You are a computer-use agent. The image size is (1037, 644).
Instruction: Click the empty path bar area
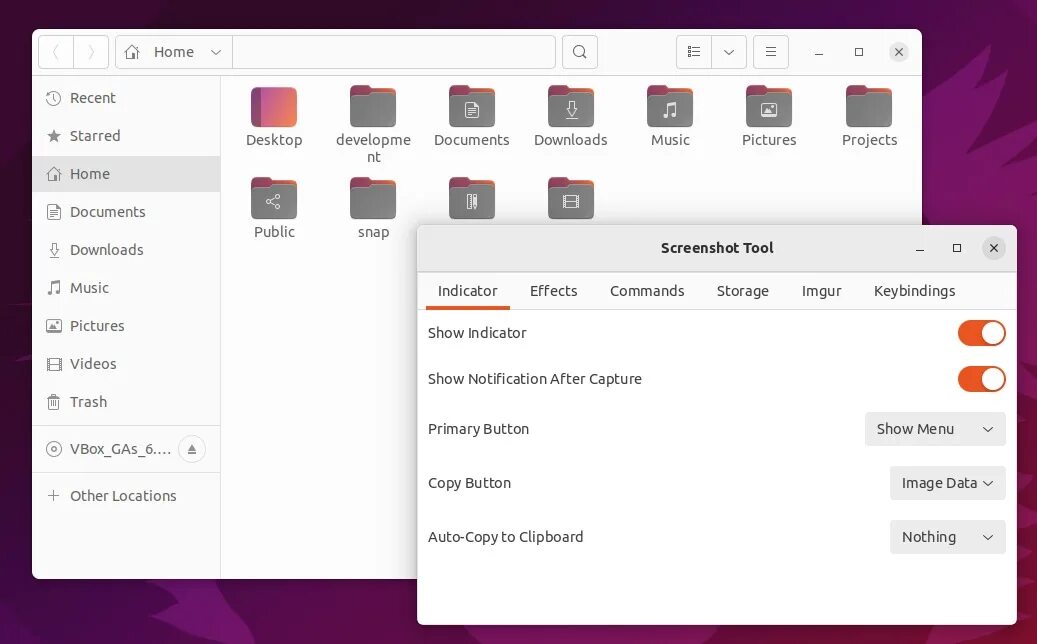coord(394,52)
